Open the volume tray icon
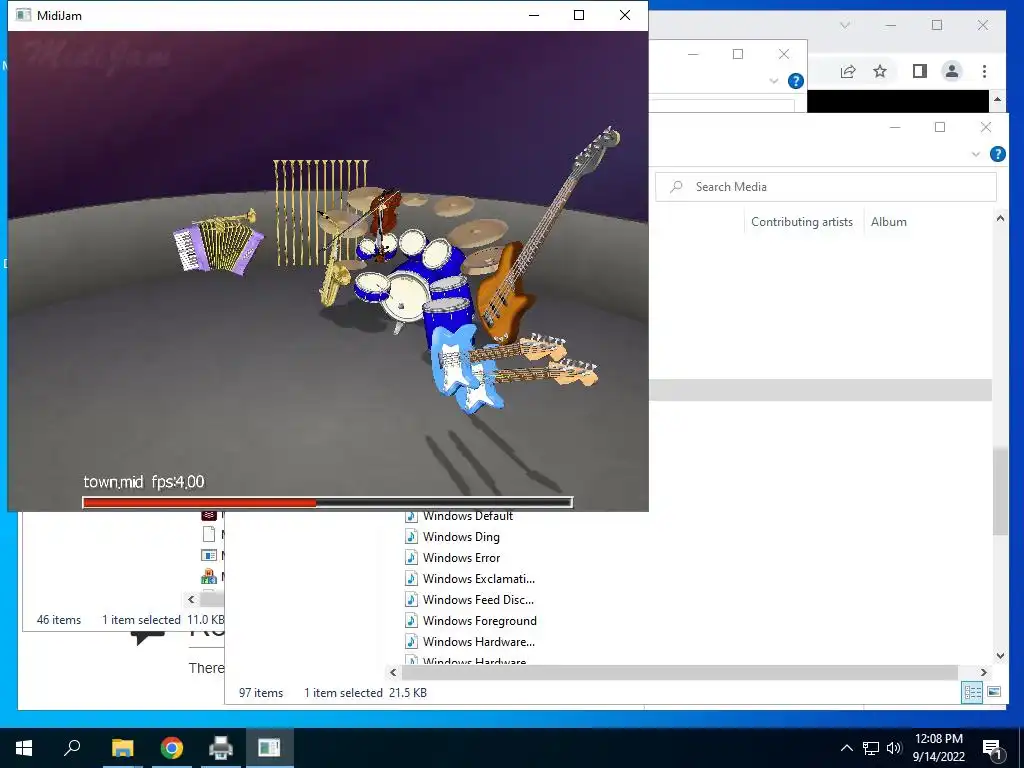The image size is (1024, 768). (x=894, y=748)
